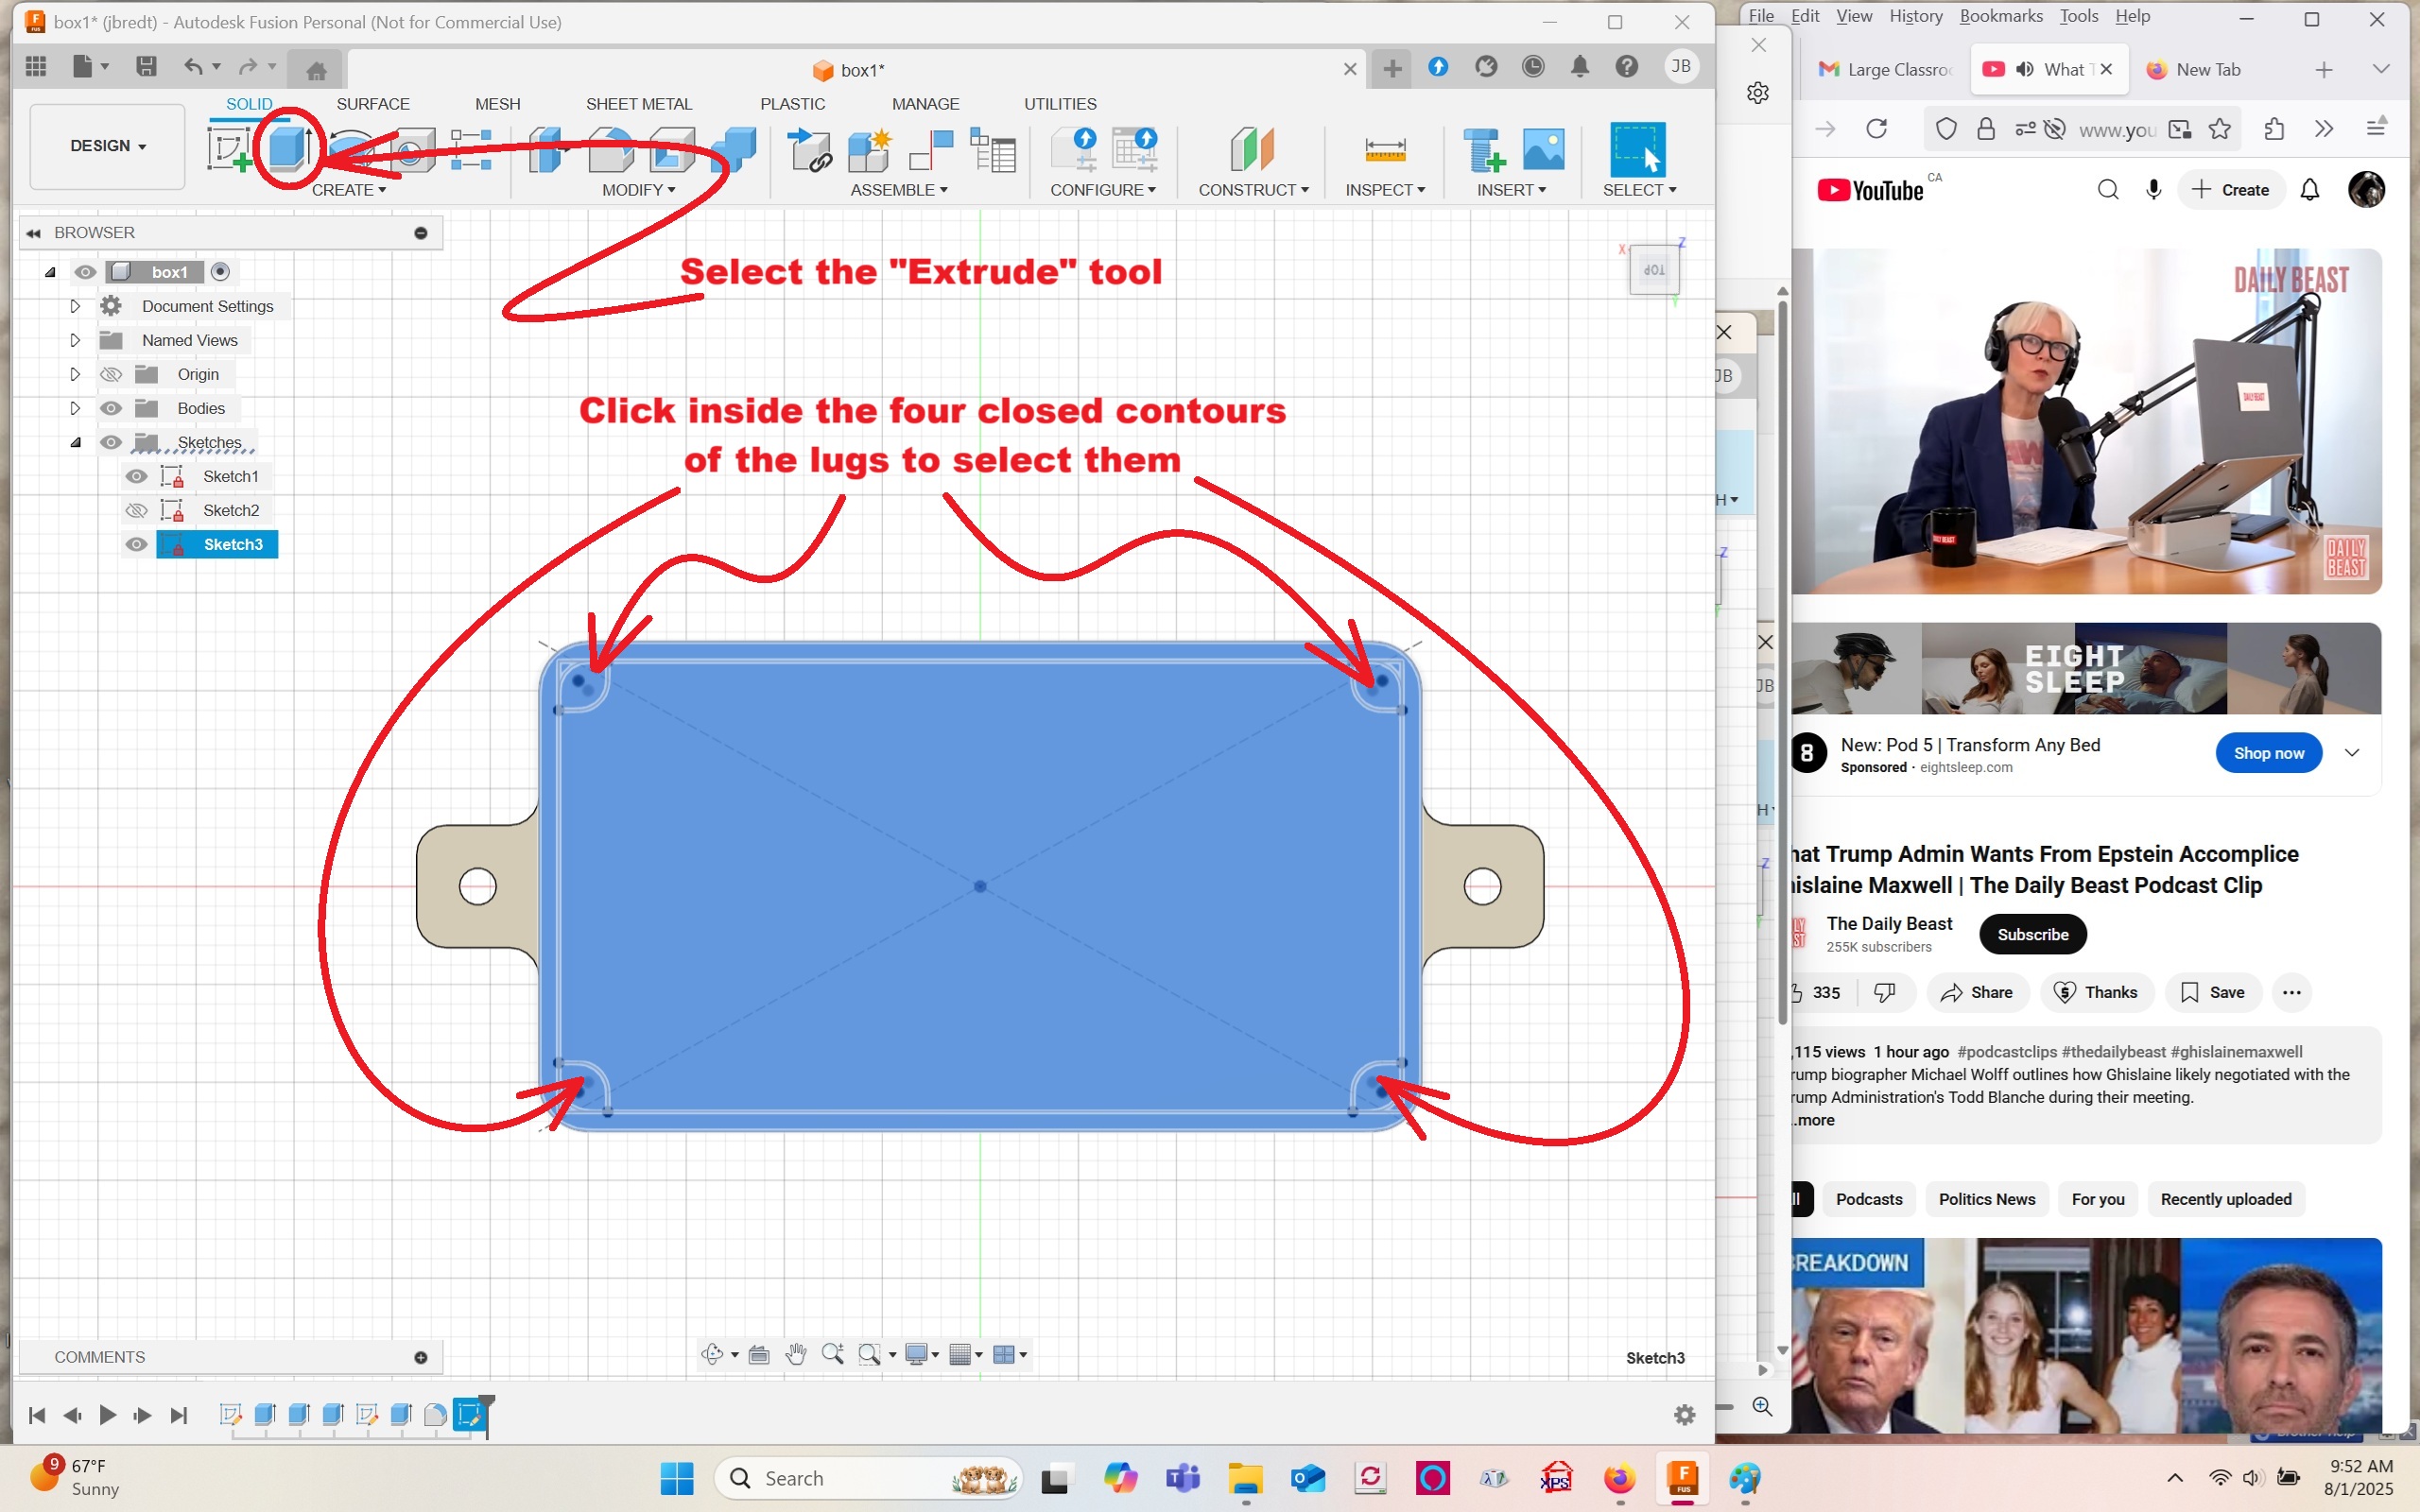This screenshot has height=1512, width=2420.
Task: Open the DESIGN workspace dropdown
Action: 108,146
